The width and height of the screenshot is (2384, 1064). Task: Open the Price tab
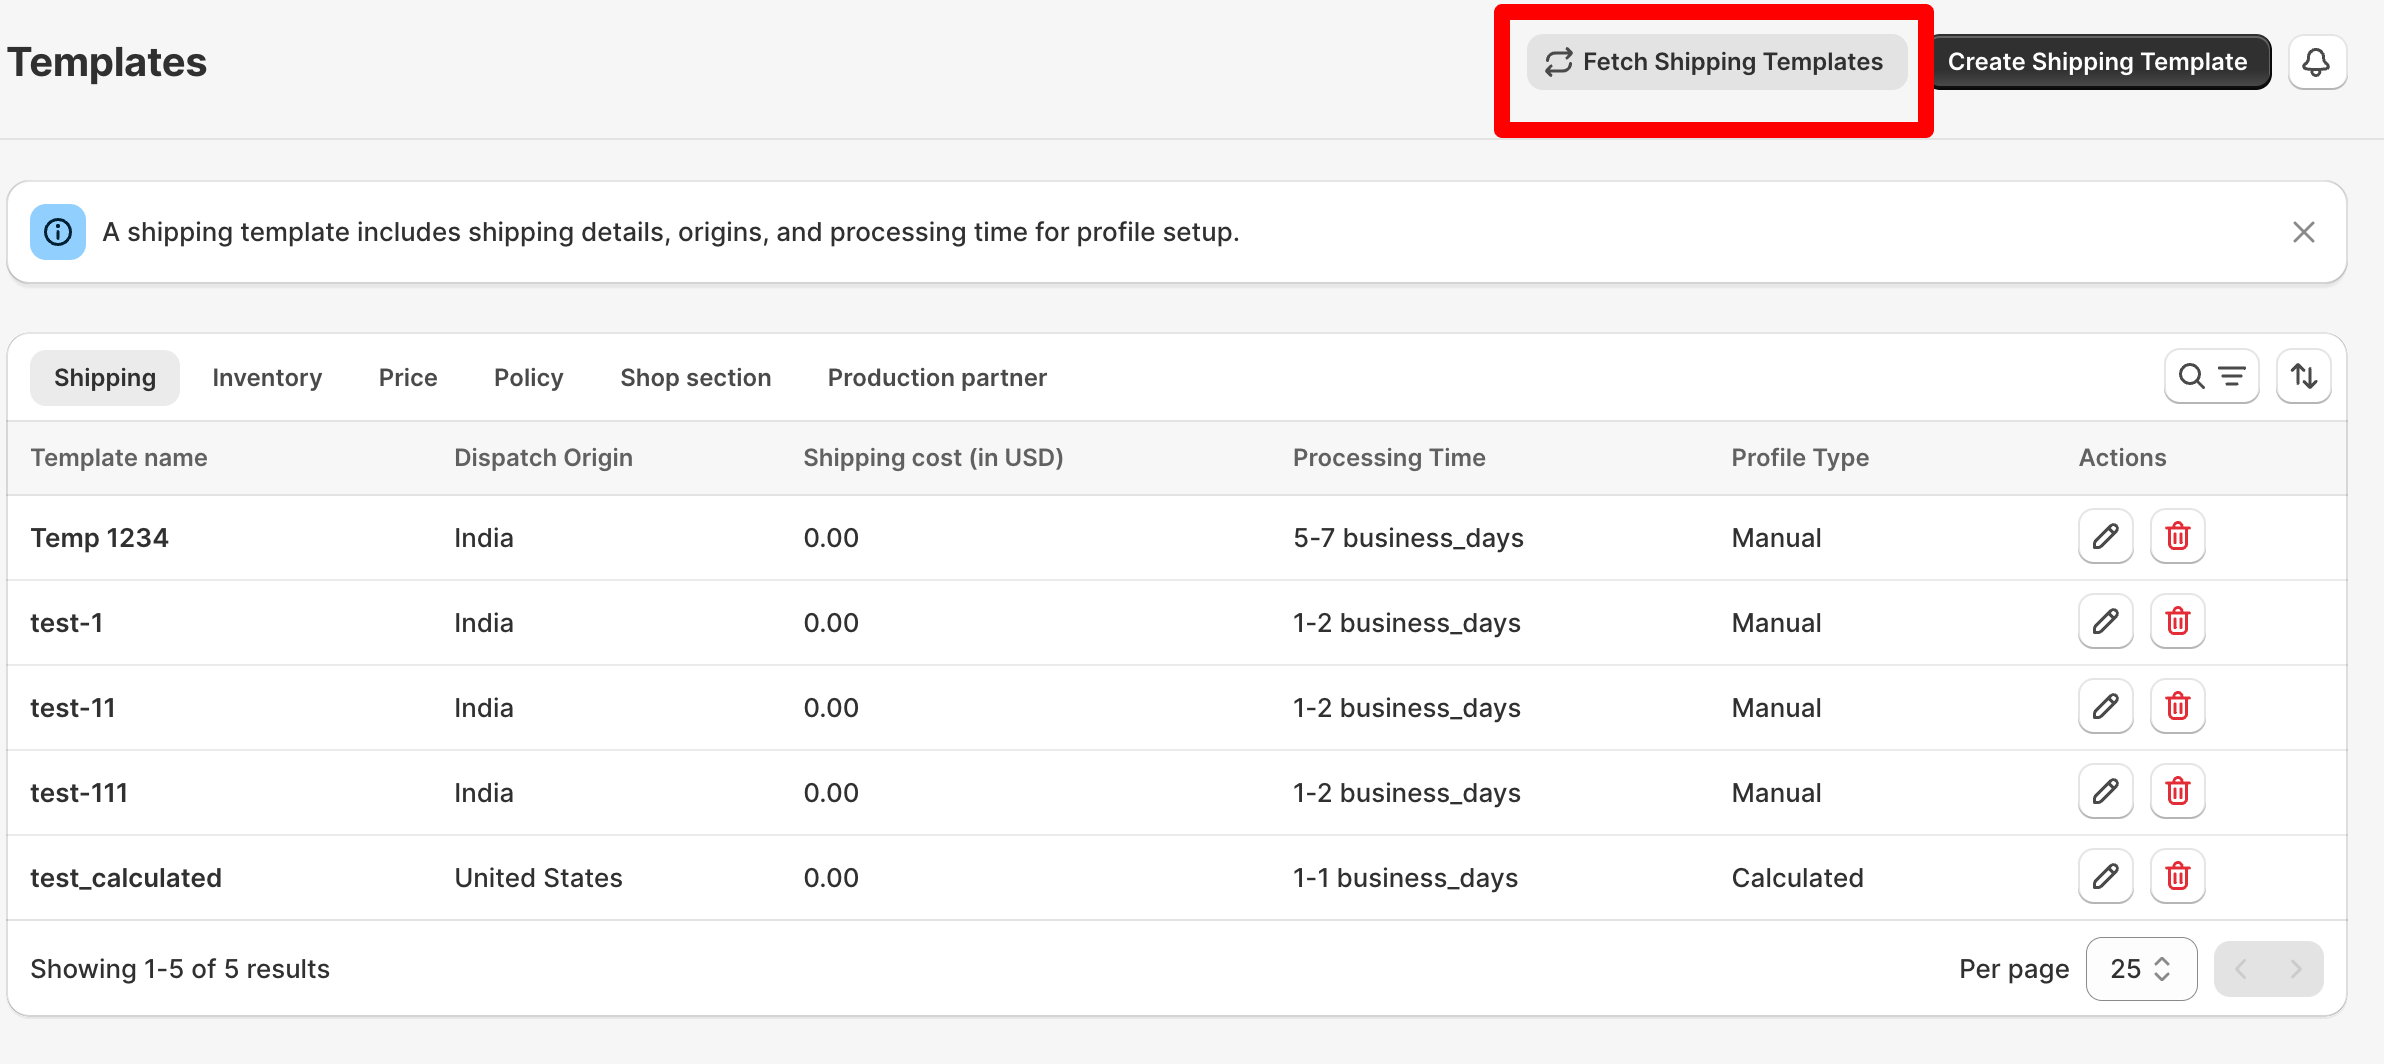point(408,378)
